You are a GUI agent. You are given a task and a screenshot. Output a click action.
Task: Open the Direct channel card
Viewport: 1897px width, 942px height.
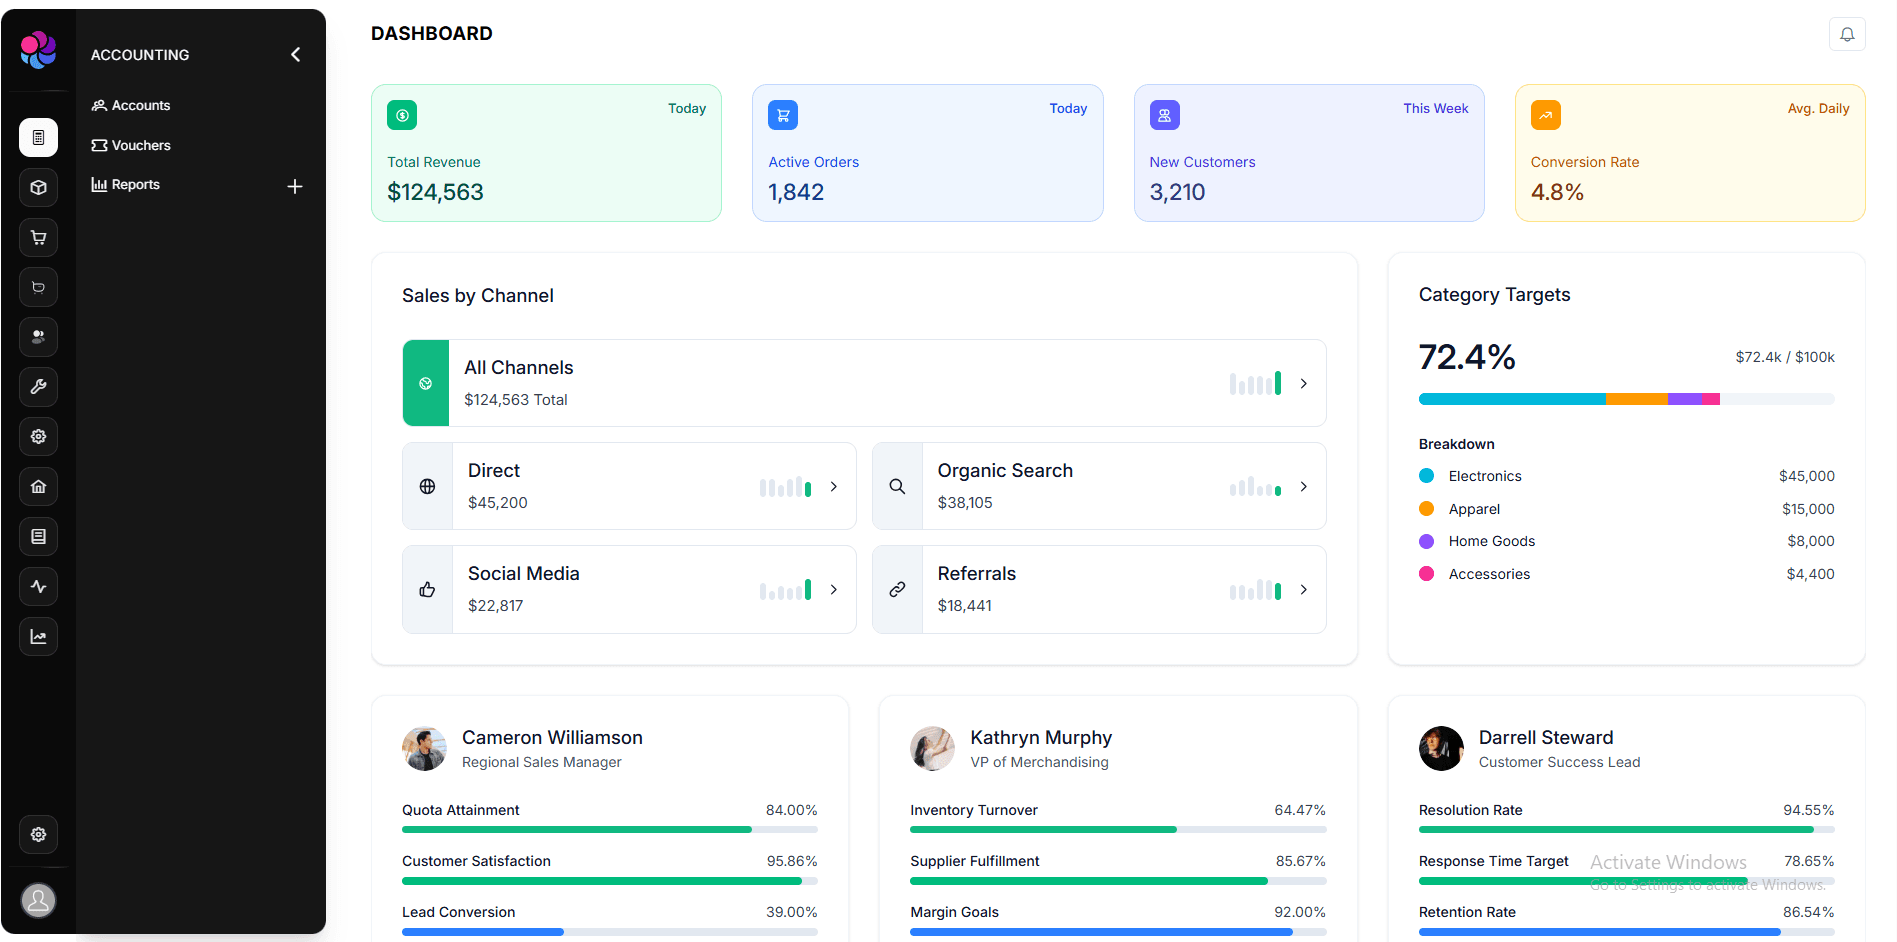pyautogui.click(x=628, y=486)
